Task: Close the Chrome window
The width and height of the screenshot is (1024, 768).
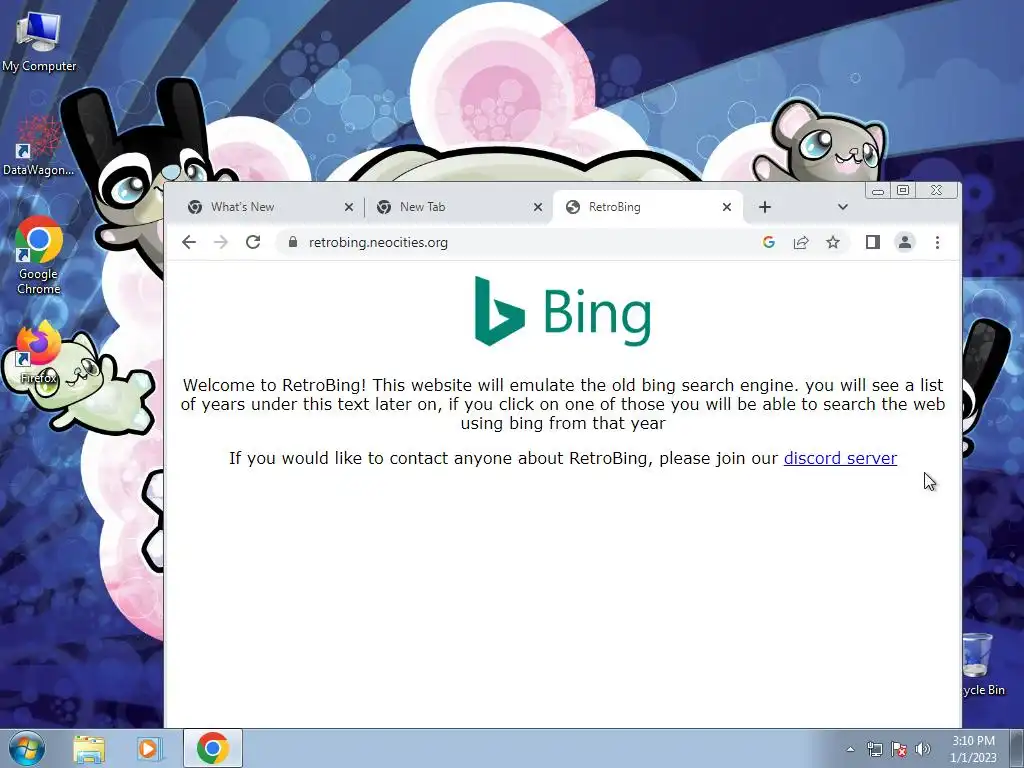Action: pyautogui.click(x=937, y=191)
